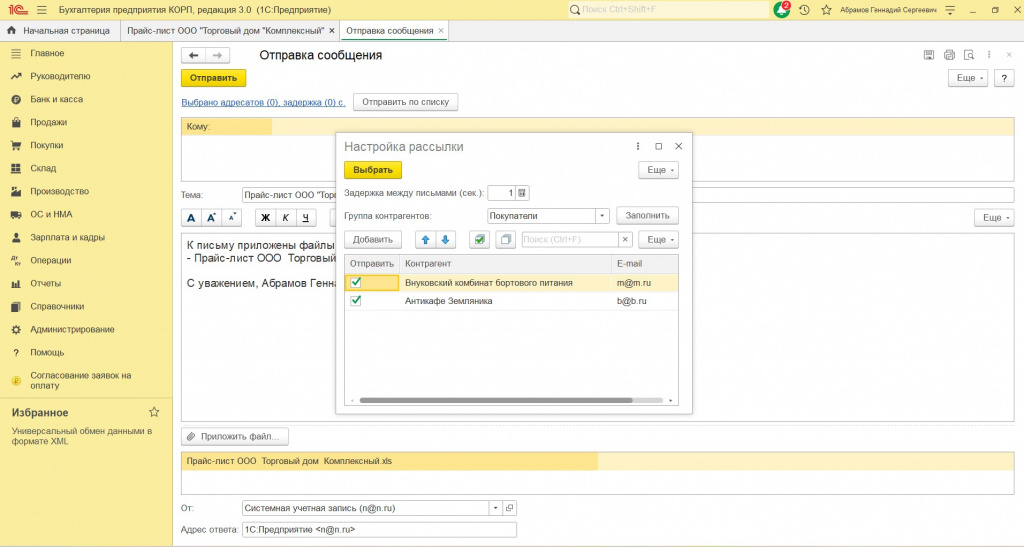The image size is (1024, 547).
Task: Click star icon next to Избранное
Action: point(154,412)
